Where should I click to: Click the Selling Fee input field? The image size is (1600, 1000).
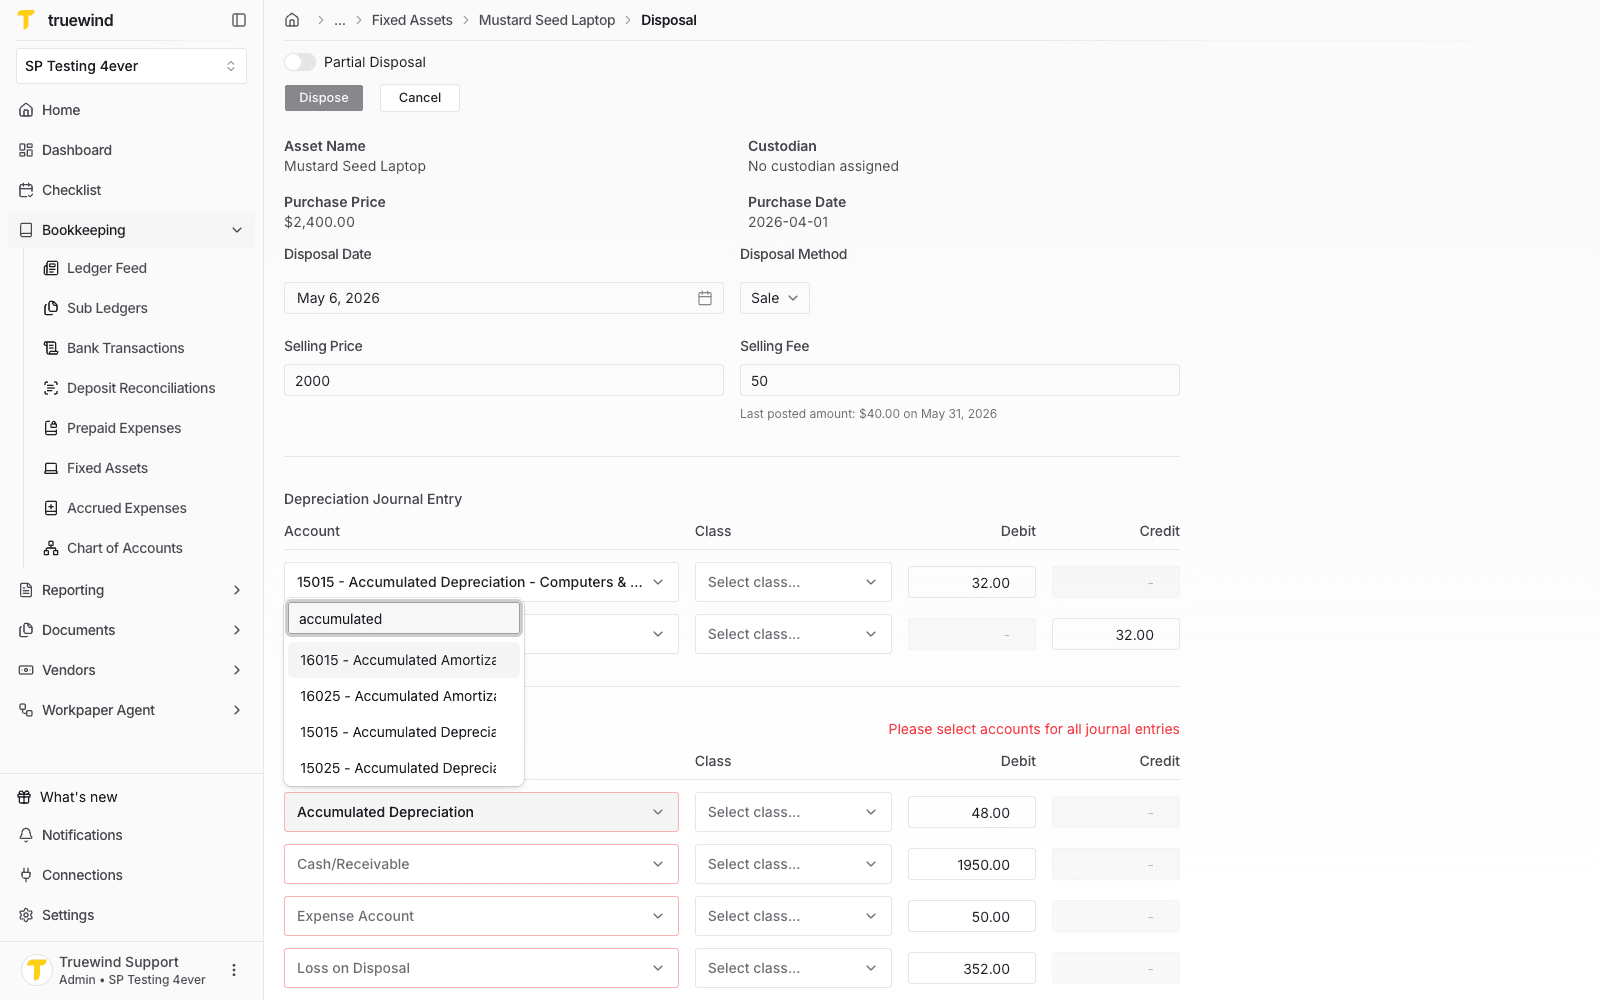[960, 380]
